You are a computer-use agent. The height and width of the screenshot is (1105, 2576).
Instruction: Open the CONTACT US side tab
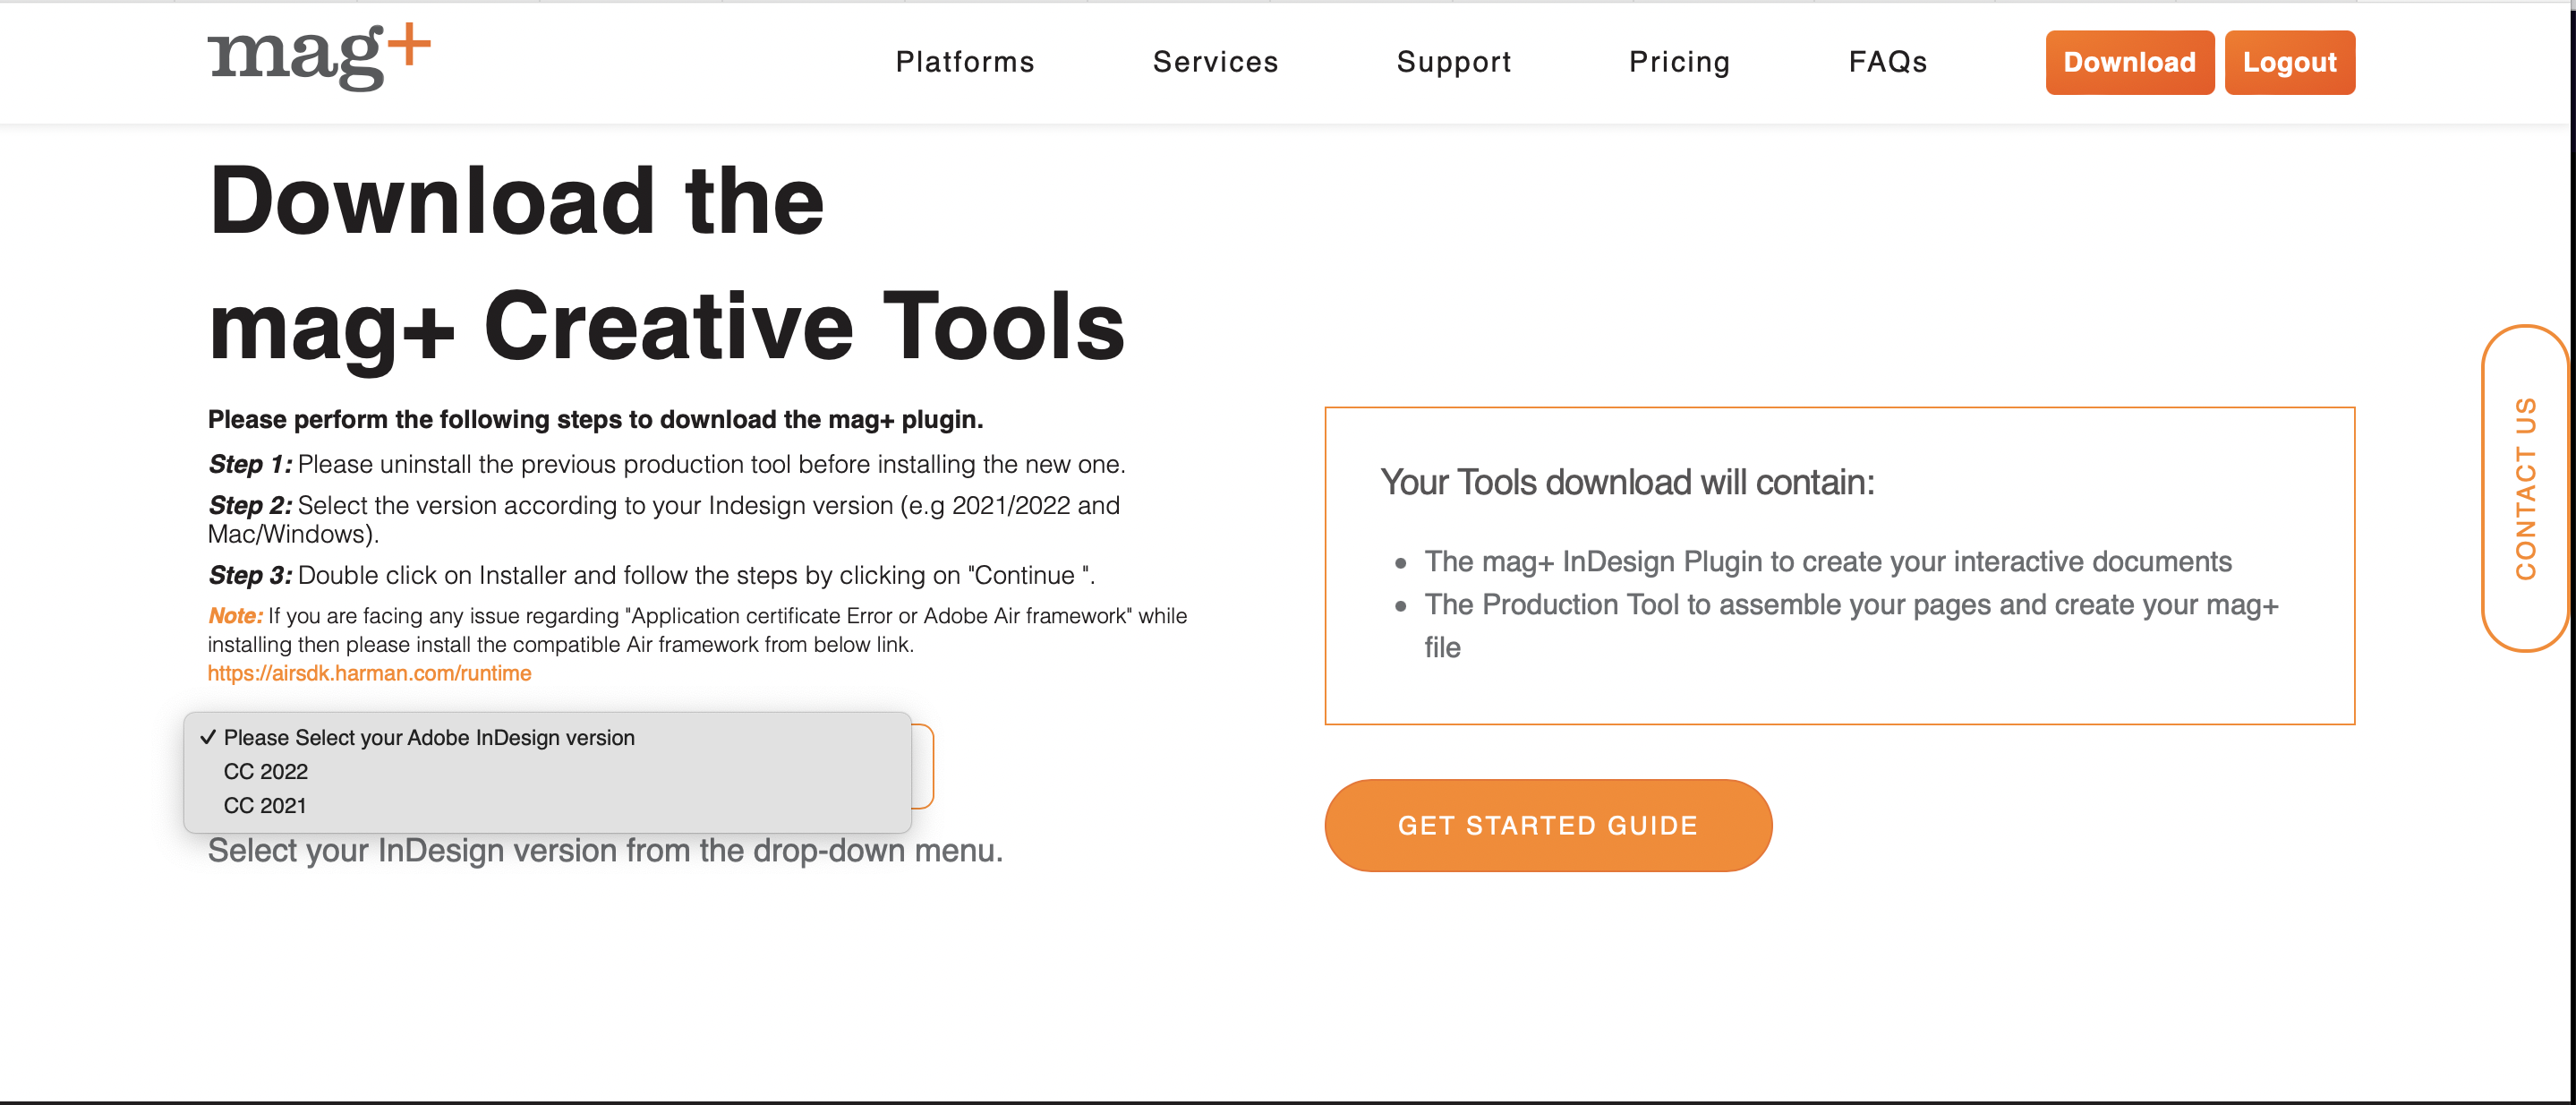click(x=2524, y=488)
